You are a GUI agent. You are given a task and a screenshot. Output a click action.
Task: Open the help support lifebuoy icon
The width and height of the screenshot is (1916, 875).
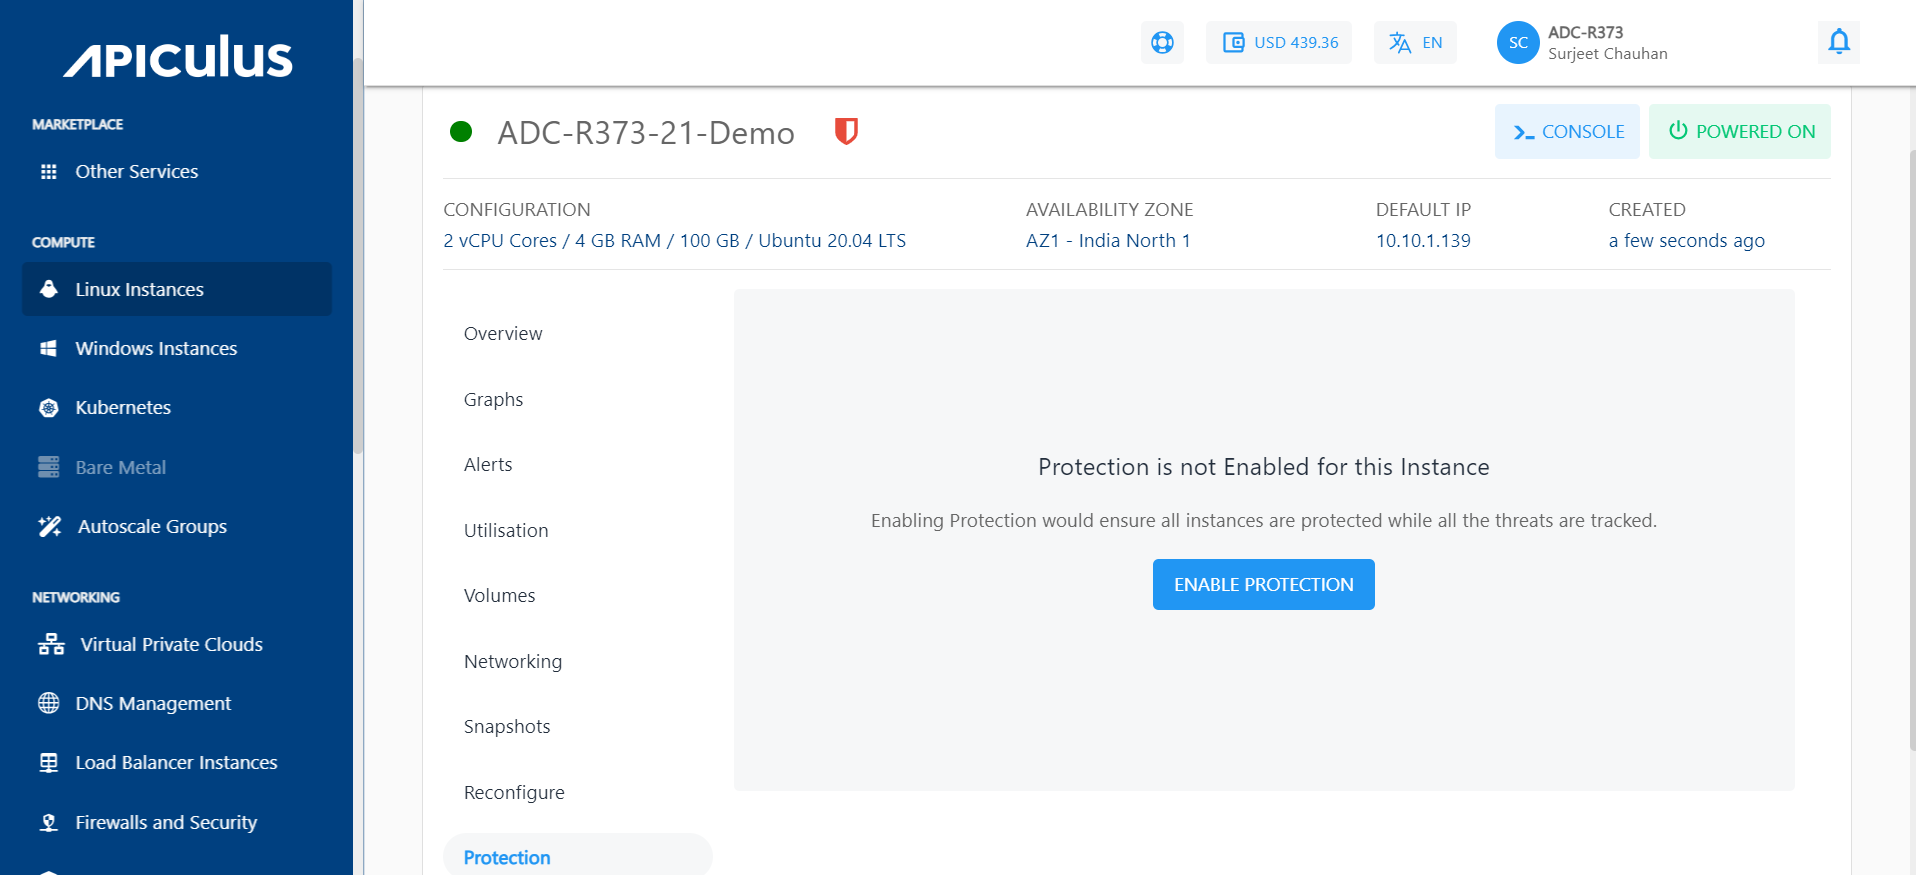point(1162,42)
